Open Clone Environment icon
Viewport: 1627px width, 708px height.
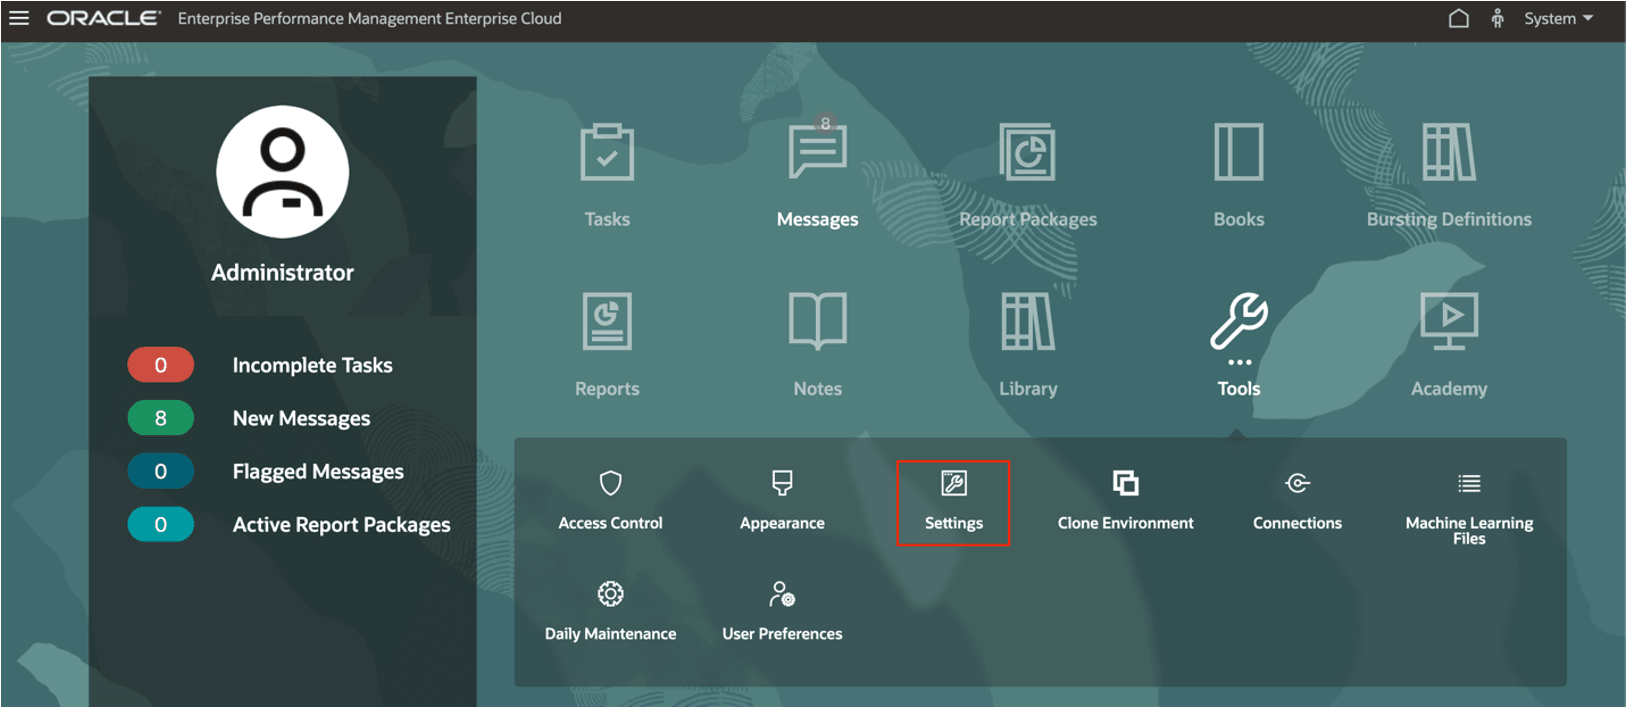pos(1126,484)
